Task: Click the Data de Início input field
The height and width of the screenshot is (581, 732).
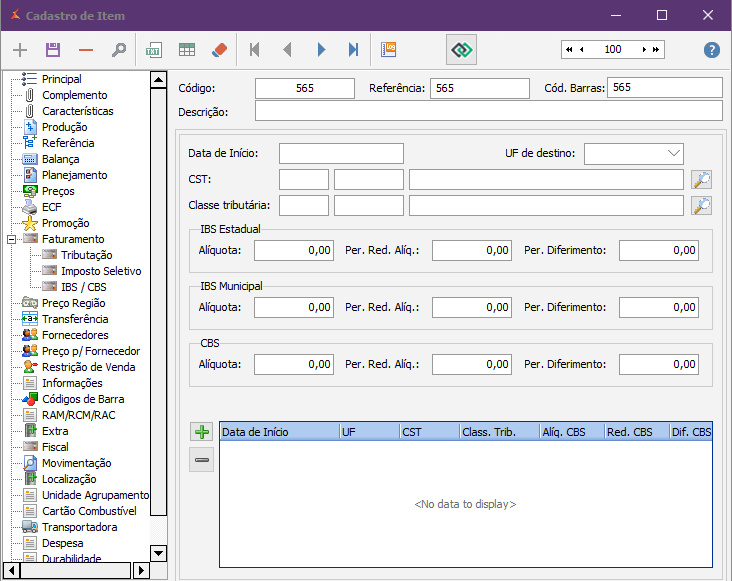Action: click(341, 153)
